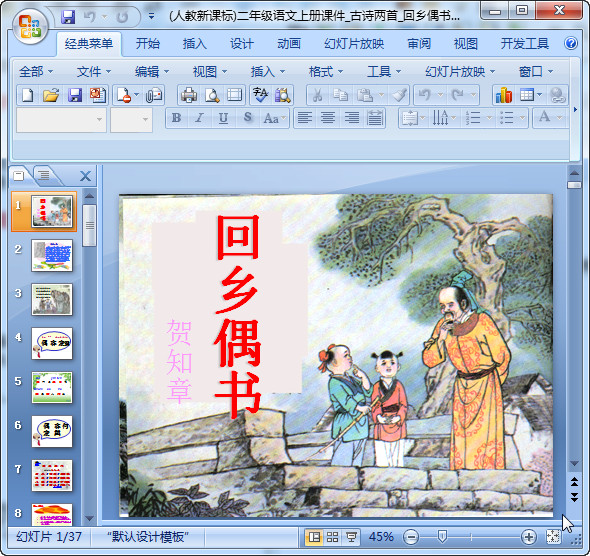Click the Copy icon
Screen dimensions: 590x556
(x=341, y=95)
